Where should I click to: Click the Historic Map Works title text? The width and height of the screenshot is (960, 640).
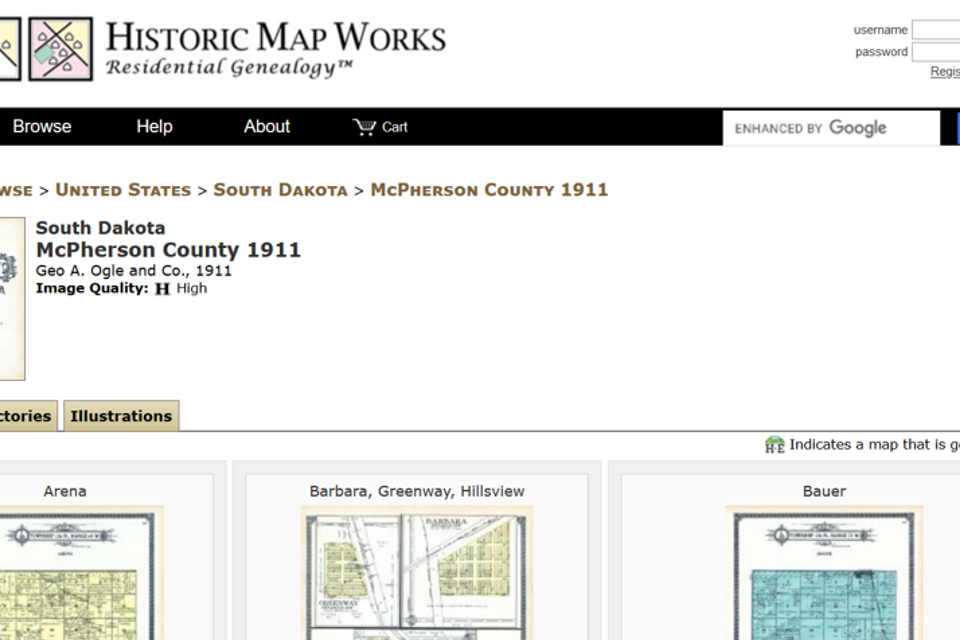(276, 37)
